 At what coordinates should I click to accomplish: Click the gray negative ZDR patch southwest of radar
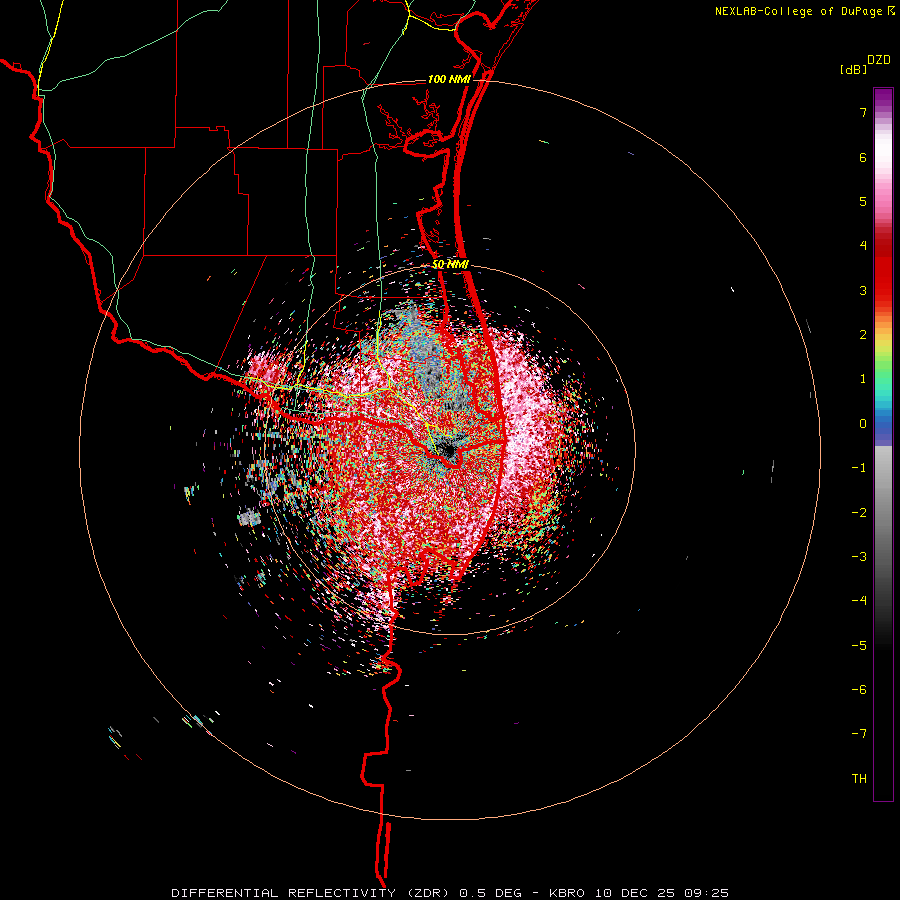point(250,517)
